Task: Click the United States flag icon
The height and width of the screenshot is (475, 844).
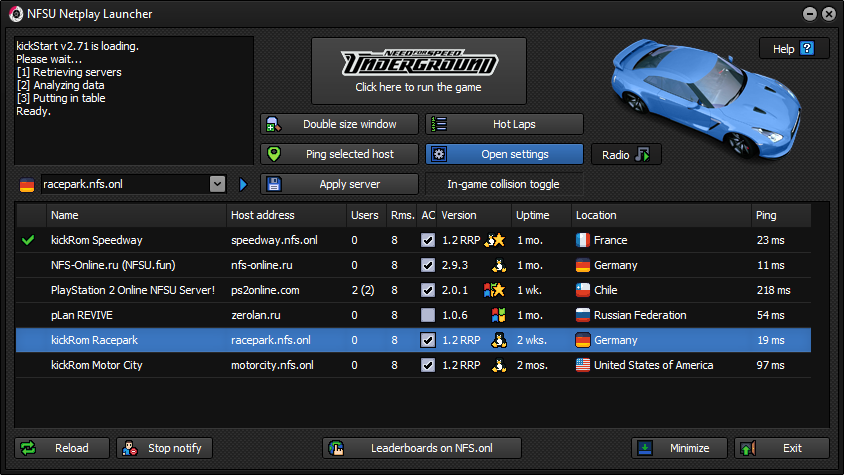Action: (x=583, y=365)
